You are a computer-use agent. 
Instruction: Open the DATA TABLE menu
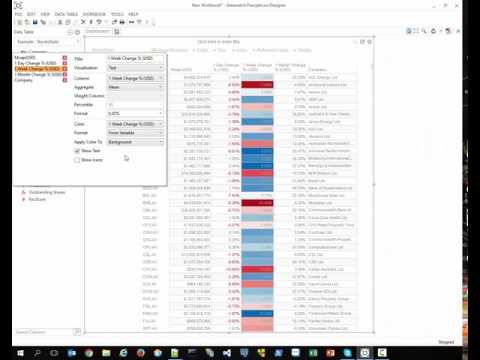click(x=66, y=14)
